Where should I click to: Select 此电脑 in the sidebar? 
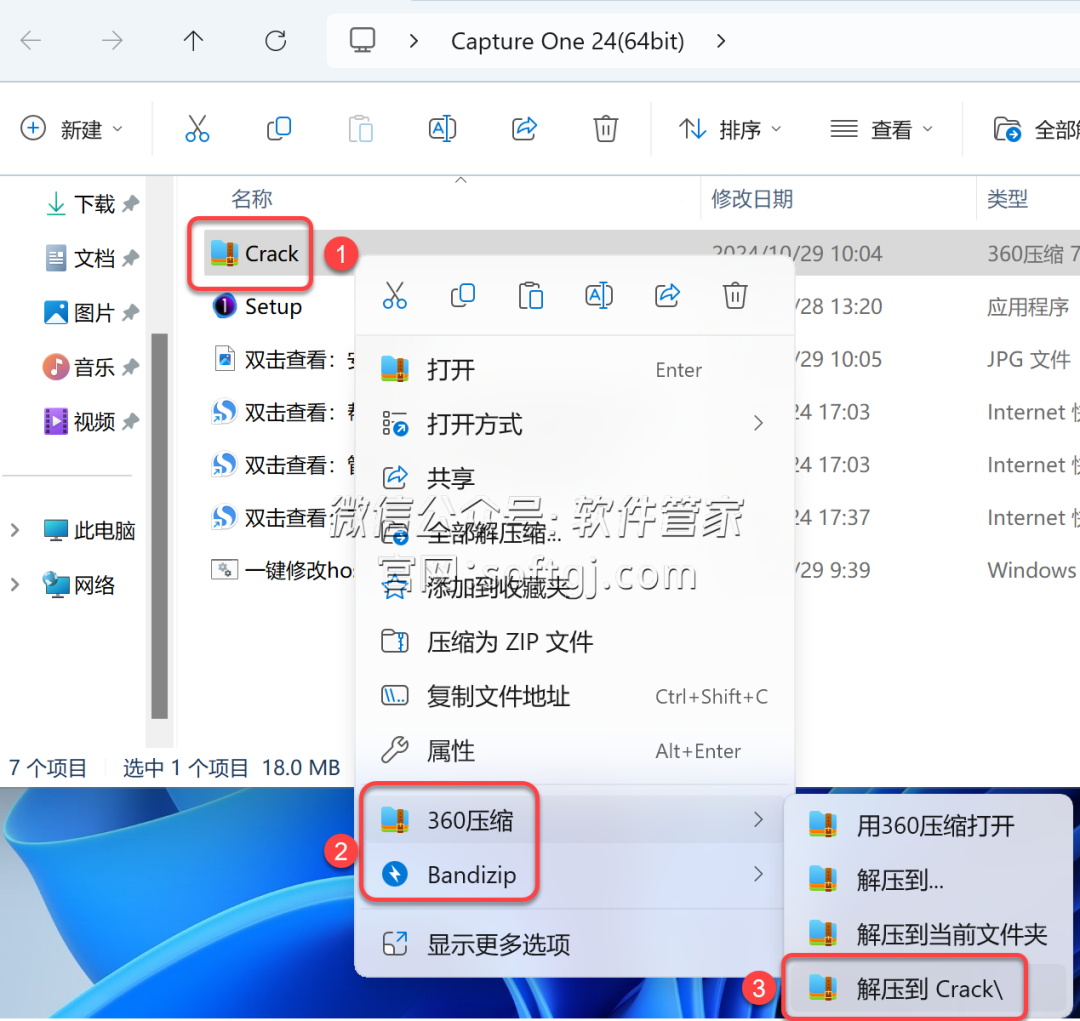pyautogui.click(x=90, y=530)
